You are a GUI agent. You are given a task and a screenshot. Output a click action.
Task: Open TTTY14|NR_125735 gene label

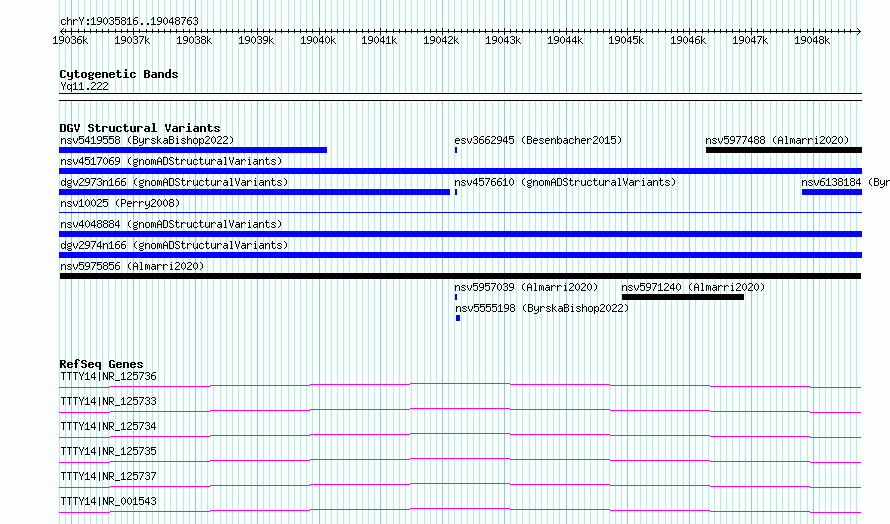[x=108, y=451]
